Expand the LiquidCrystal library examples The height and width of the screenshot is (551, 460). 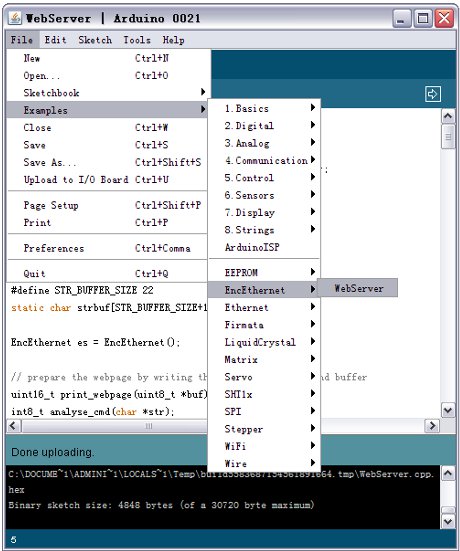tap(264, 342)
